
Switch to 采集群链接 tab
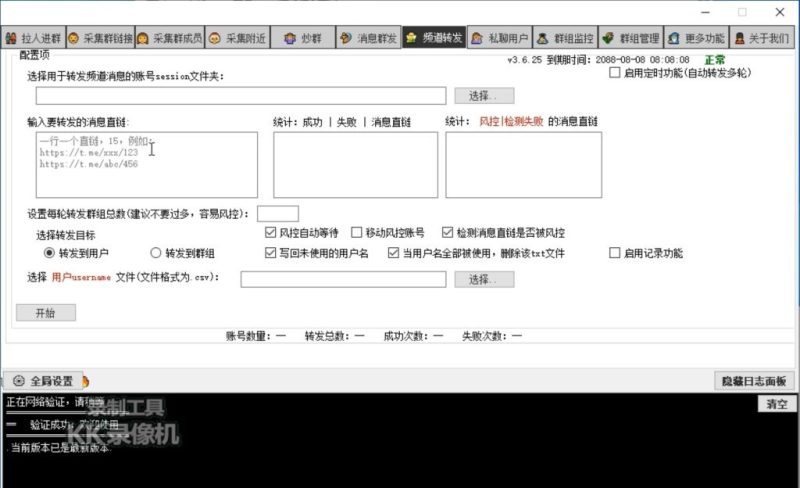pos(101,37)
